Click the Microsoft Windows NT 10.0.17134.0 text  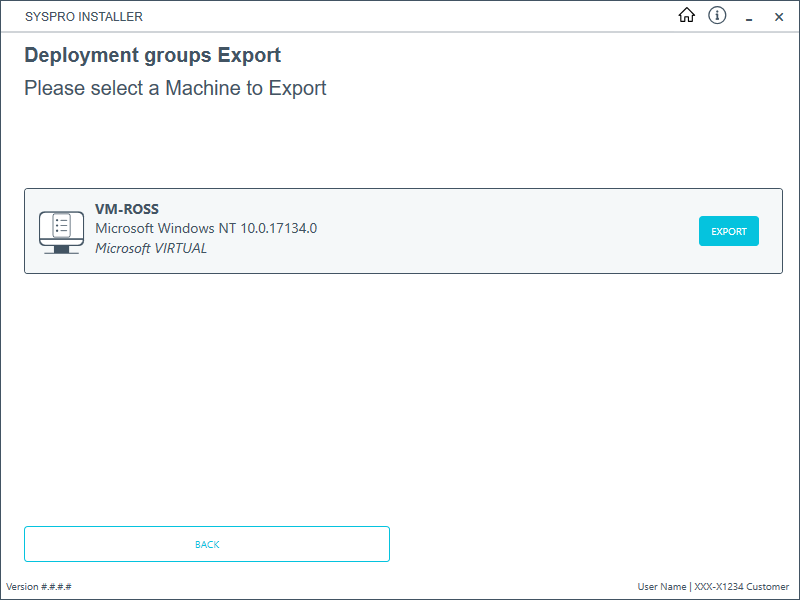(x=206, y=228)
